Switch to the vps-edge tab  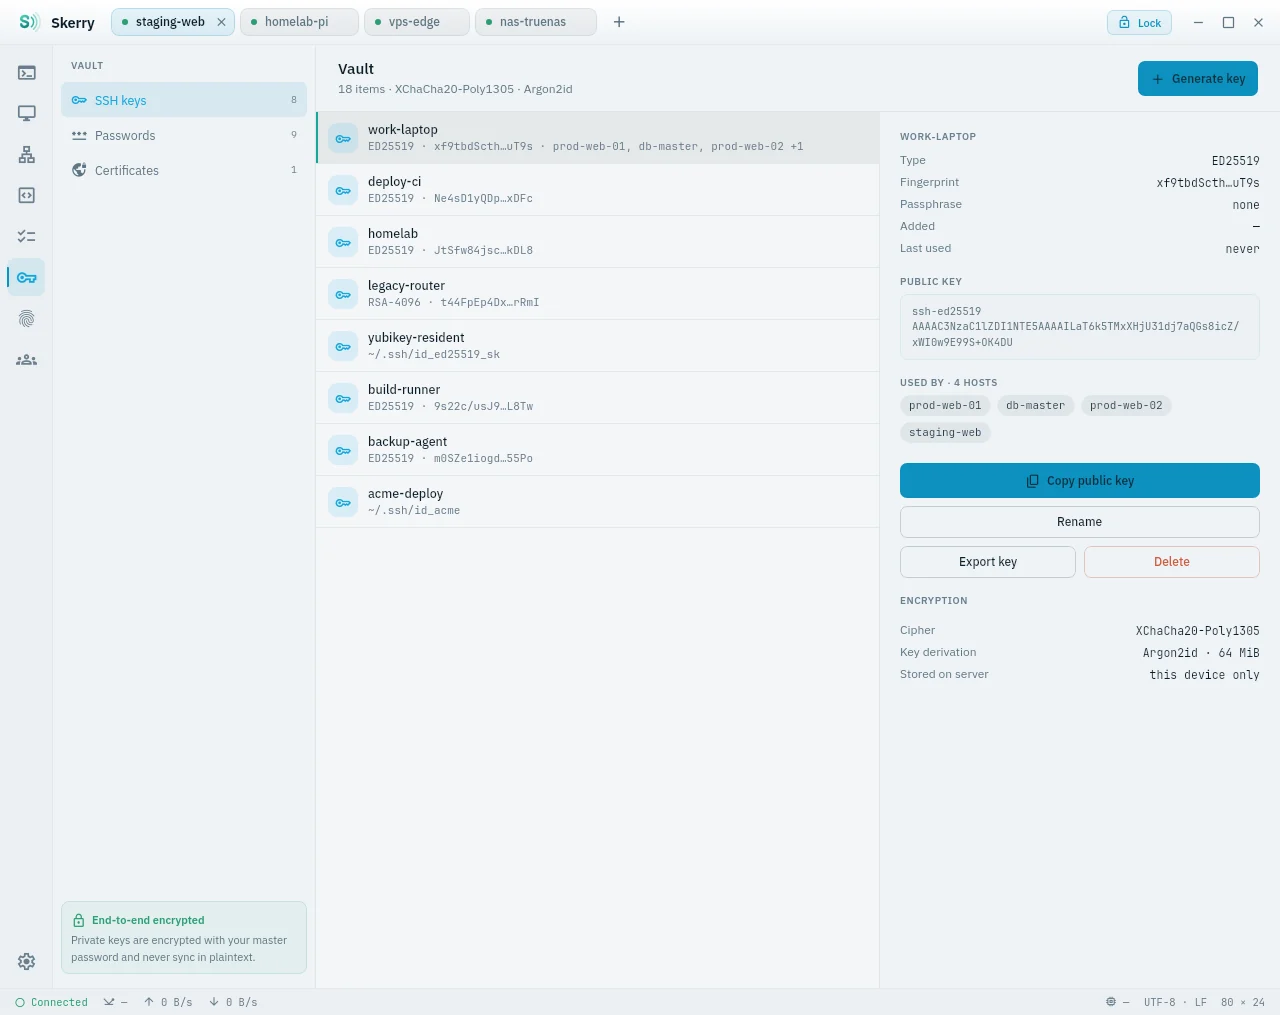(x=417, y=22)
